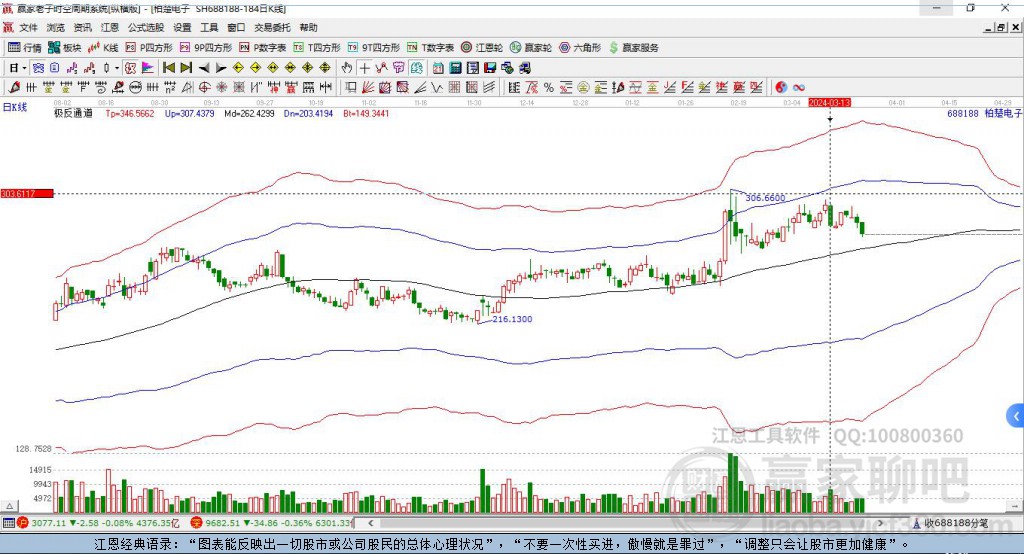Open the 9T四方形 tool
The height and width of the screenshot is (554, 1024).
tap(374, 48)
